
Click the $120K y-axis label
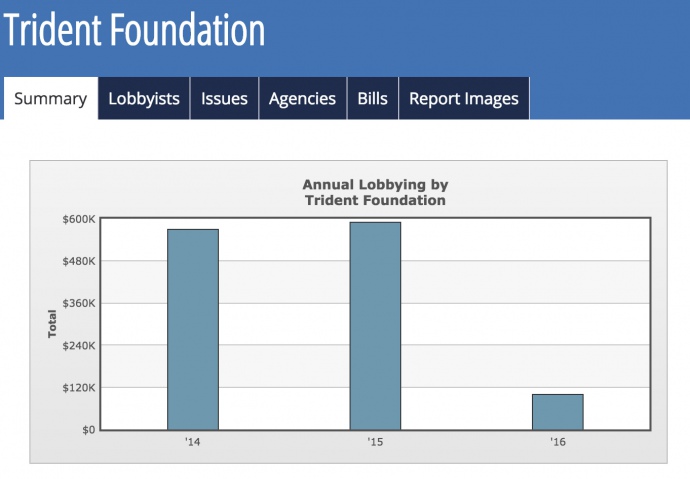(x=77, y=388)
